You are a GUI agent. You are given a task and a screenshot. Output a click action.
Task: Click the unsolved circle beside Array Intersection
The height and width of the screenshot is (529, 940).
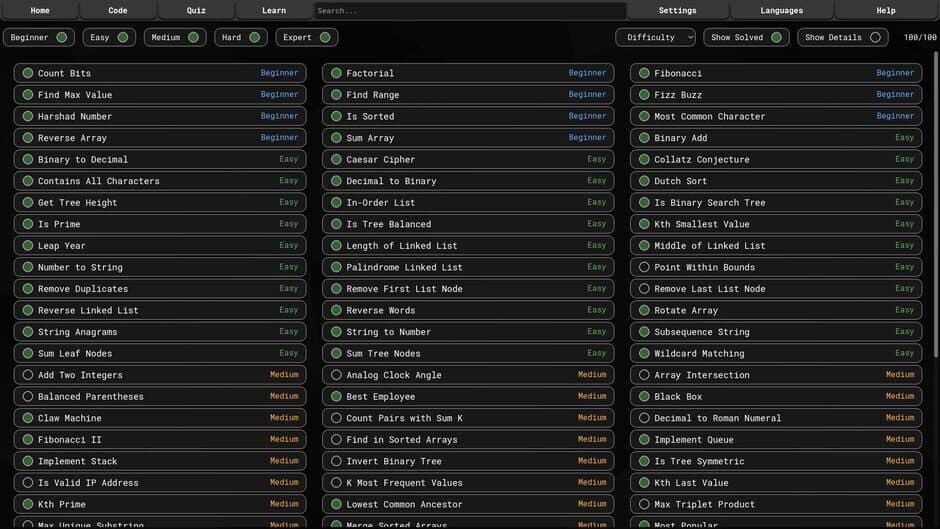tap(644, 375)
